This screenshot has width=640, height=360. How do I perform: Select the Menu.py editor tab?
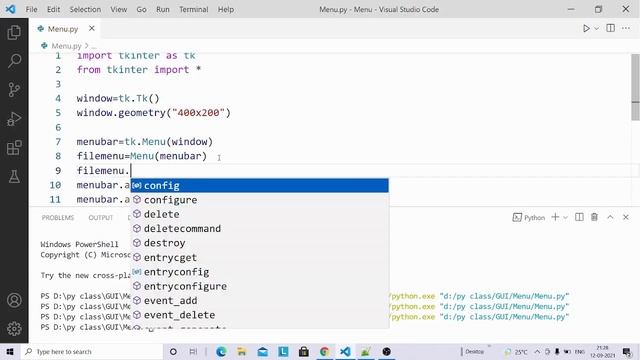tap(63, 29)
